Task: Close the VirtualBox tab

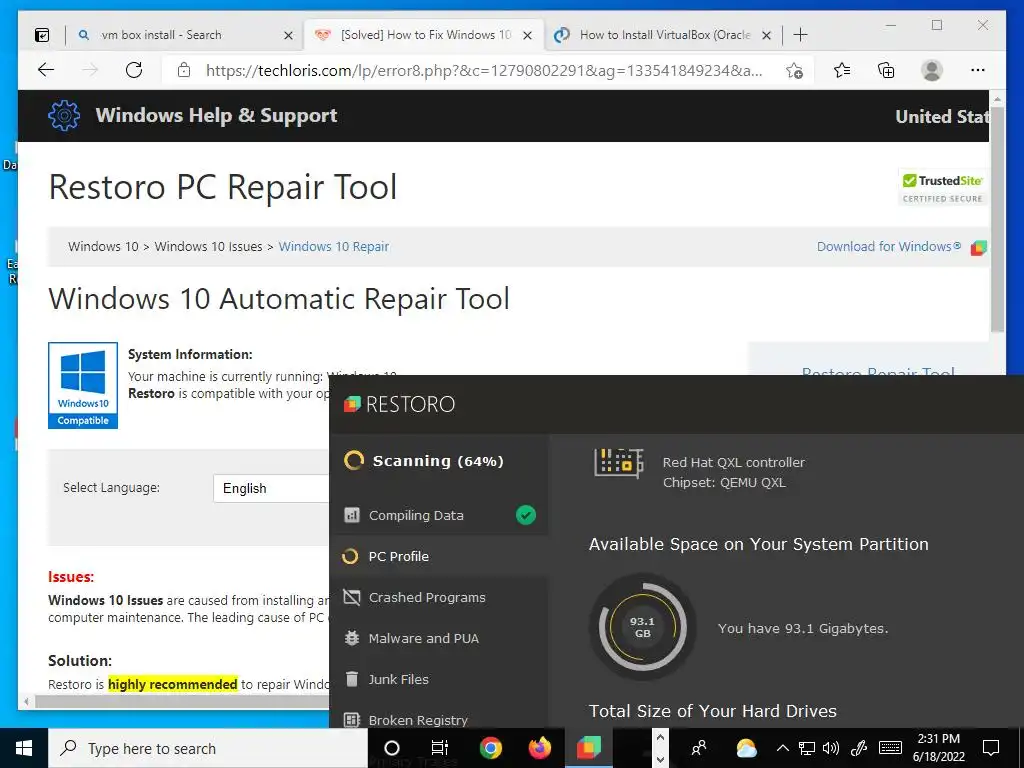Action: [767, 35]
